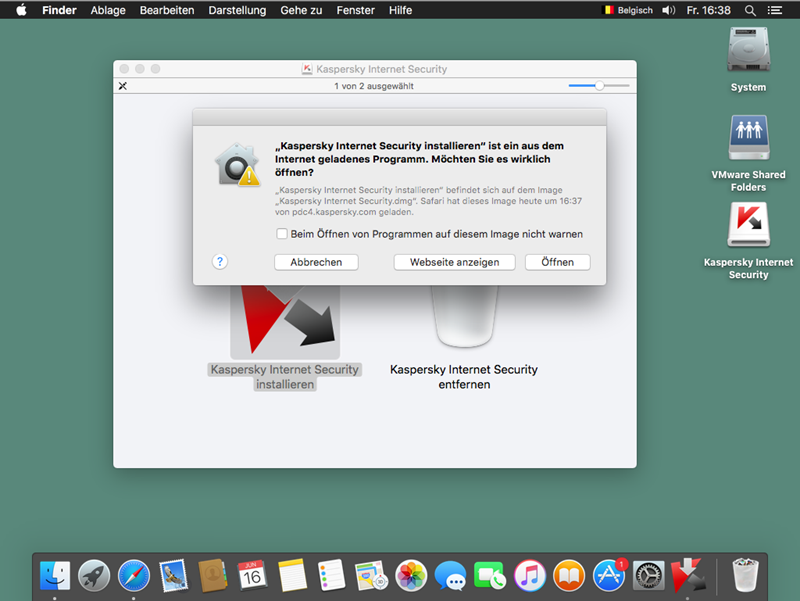Viewport: 800px width, 601px height.
Task: Open the Darstellung menu
Action: click(237, 10)
